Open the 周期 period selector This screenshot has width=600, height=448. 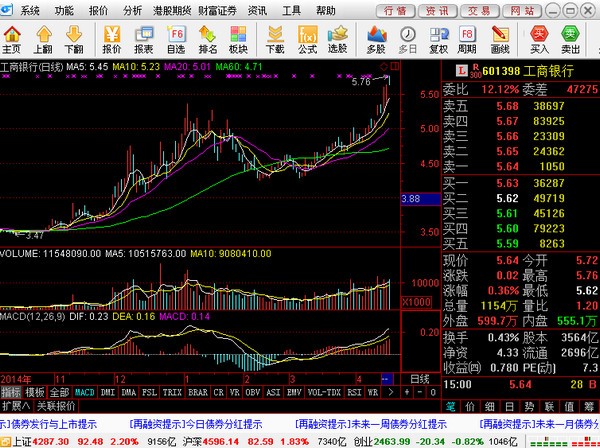468,38
